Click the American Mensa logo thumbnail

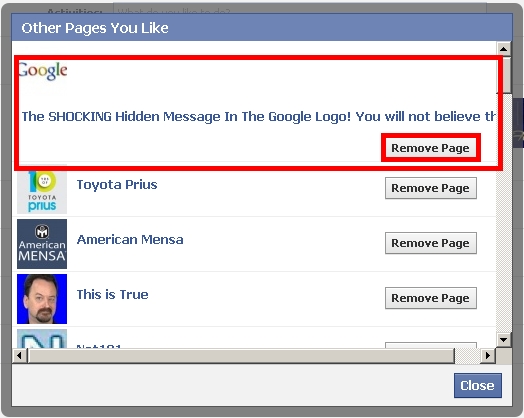(x=42, y=244)
